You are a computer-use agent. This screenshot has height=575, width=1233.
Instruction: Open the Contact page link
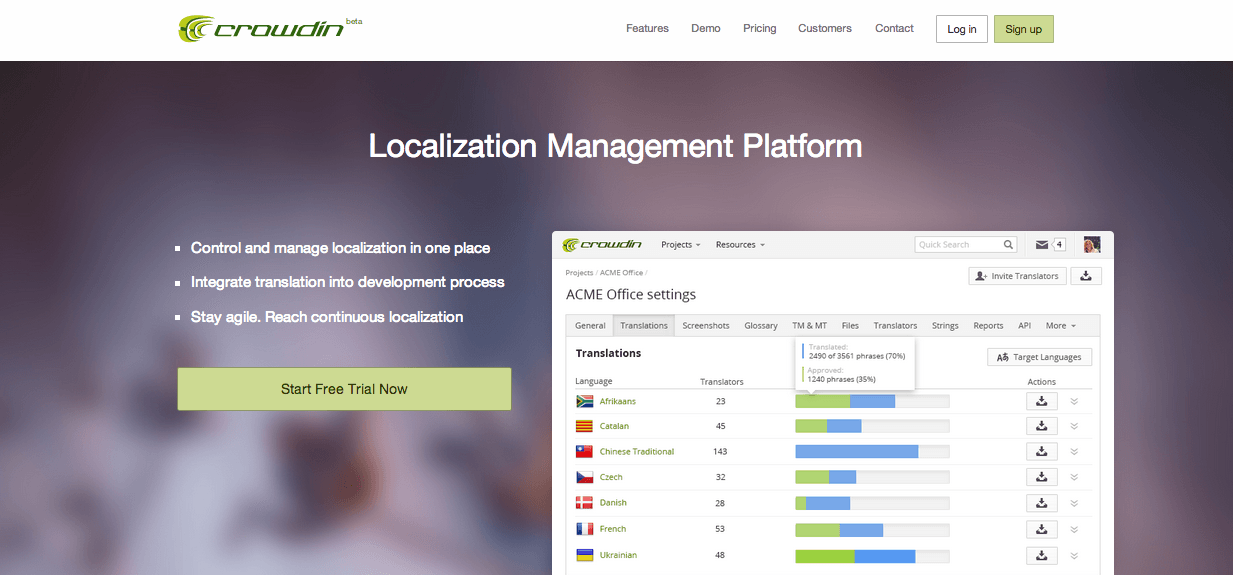[x=894, y=29]
